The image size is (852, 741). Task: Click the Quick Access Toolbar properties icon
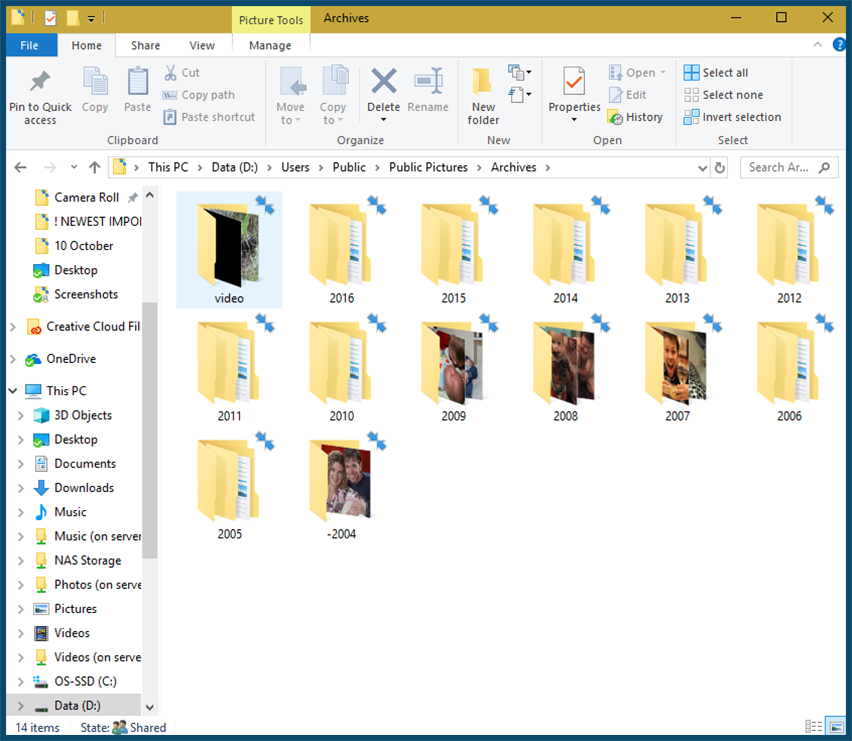pos(50,18)
